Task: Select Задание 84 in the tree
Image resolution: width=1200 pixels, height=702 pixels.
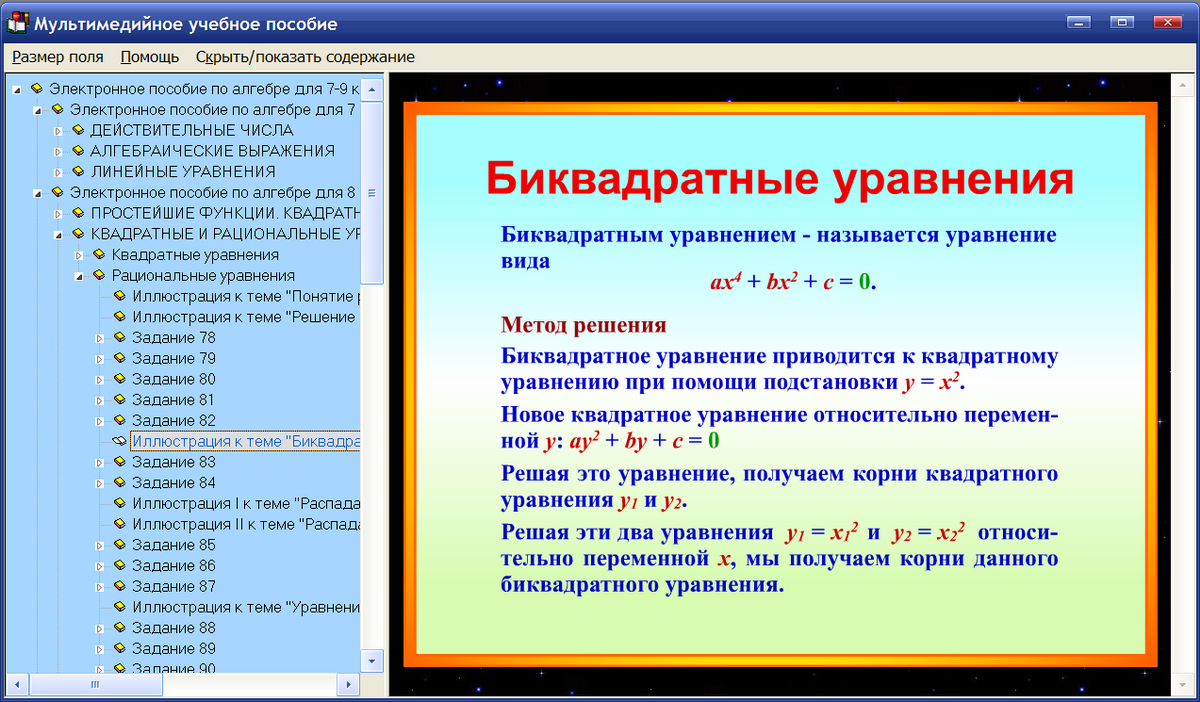Action: point(174,483)
